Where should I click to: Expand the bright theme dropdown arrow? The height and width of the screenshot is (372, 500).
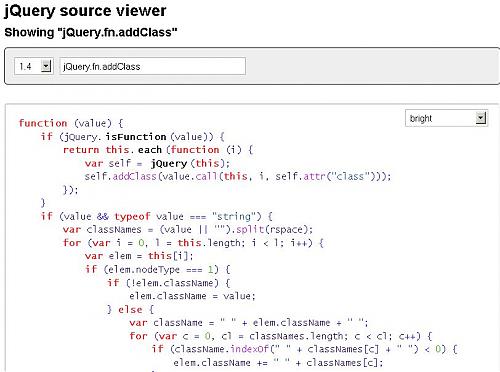480,118
